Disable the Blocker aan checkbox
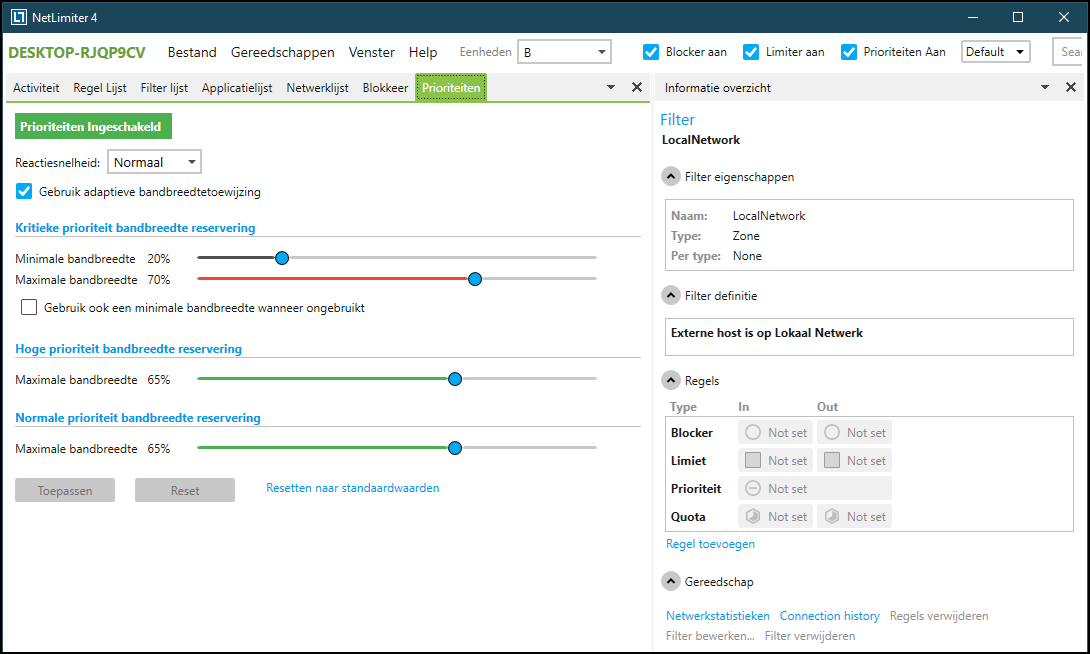 pyautogui.click(x=651, y=52)
